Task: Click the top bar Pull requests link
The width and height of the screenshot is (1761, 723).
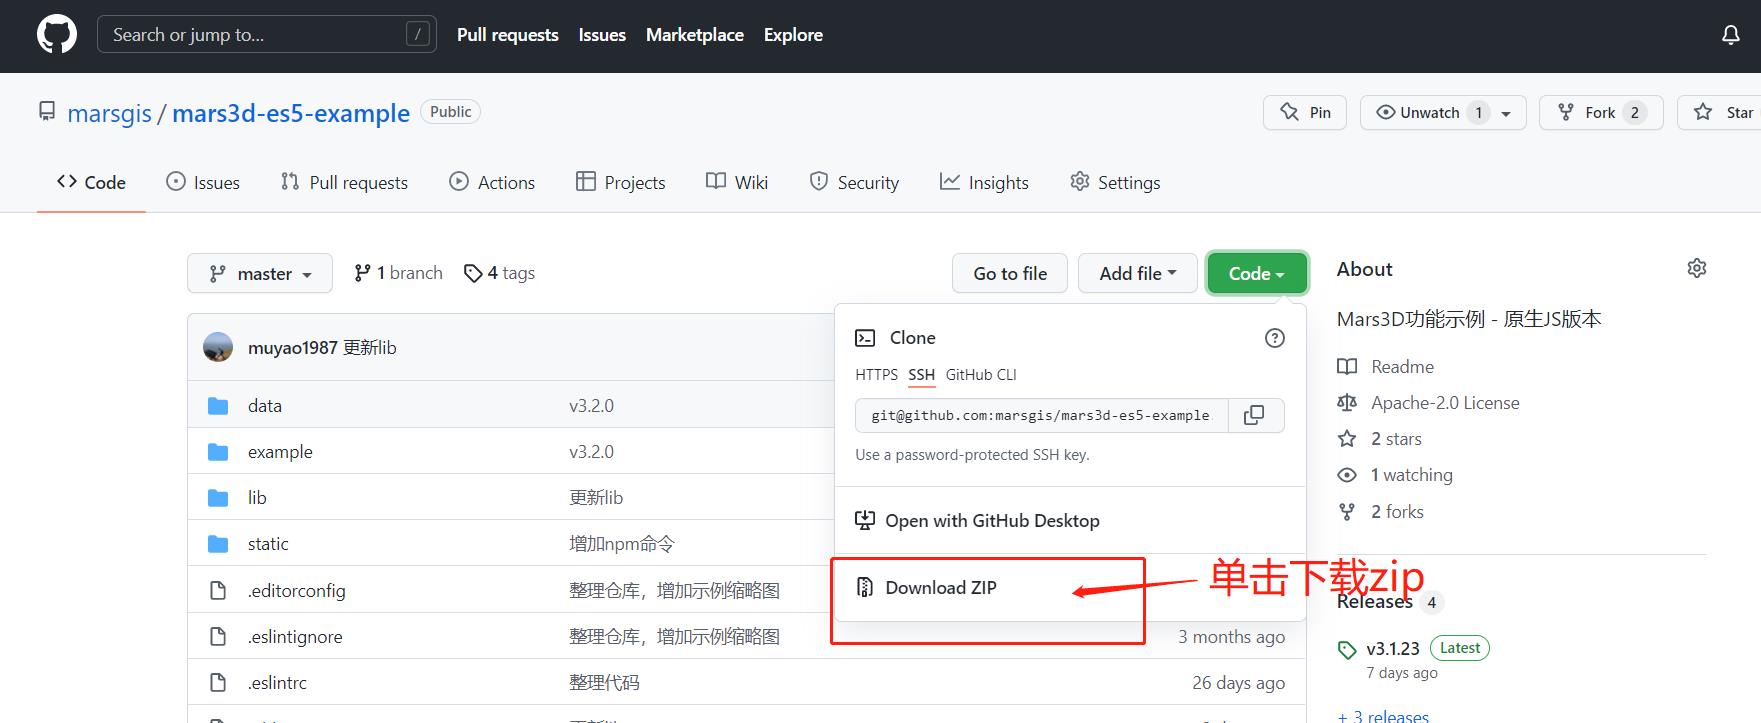Action: [508, 35]
